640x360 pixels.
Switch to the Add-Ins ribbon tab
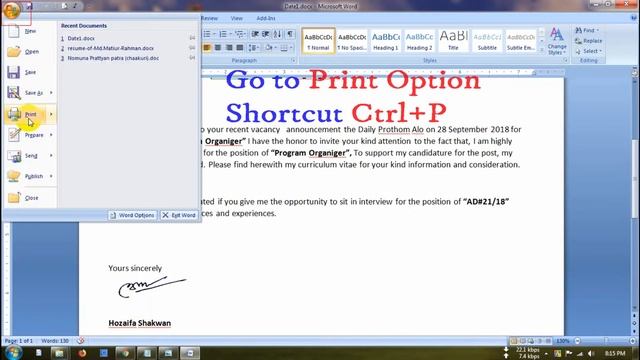click(266, 18)
